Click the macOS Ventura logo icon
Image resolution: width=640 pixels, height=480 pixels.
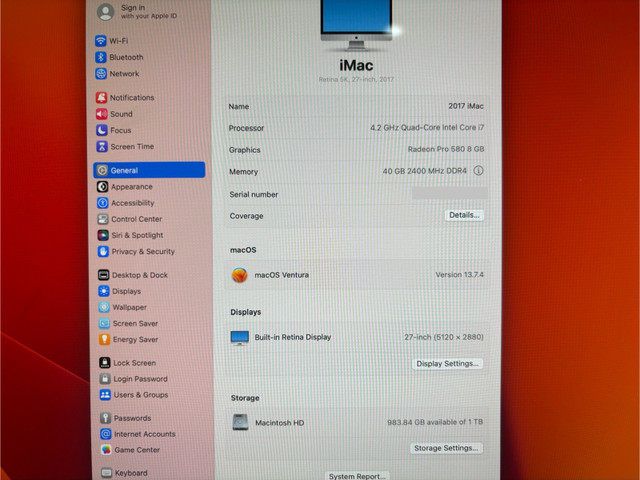coord(240,275)
